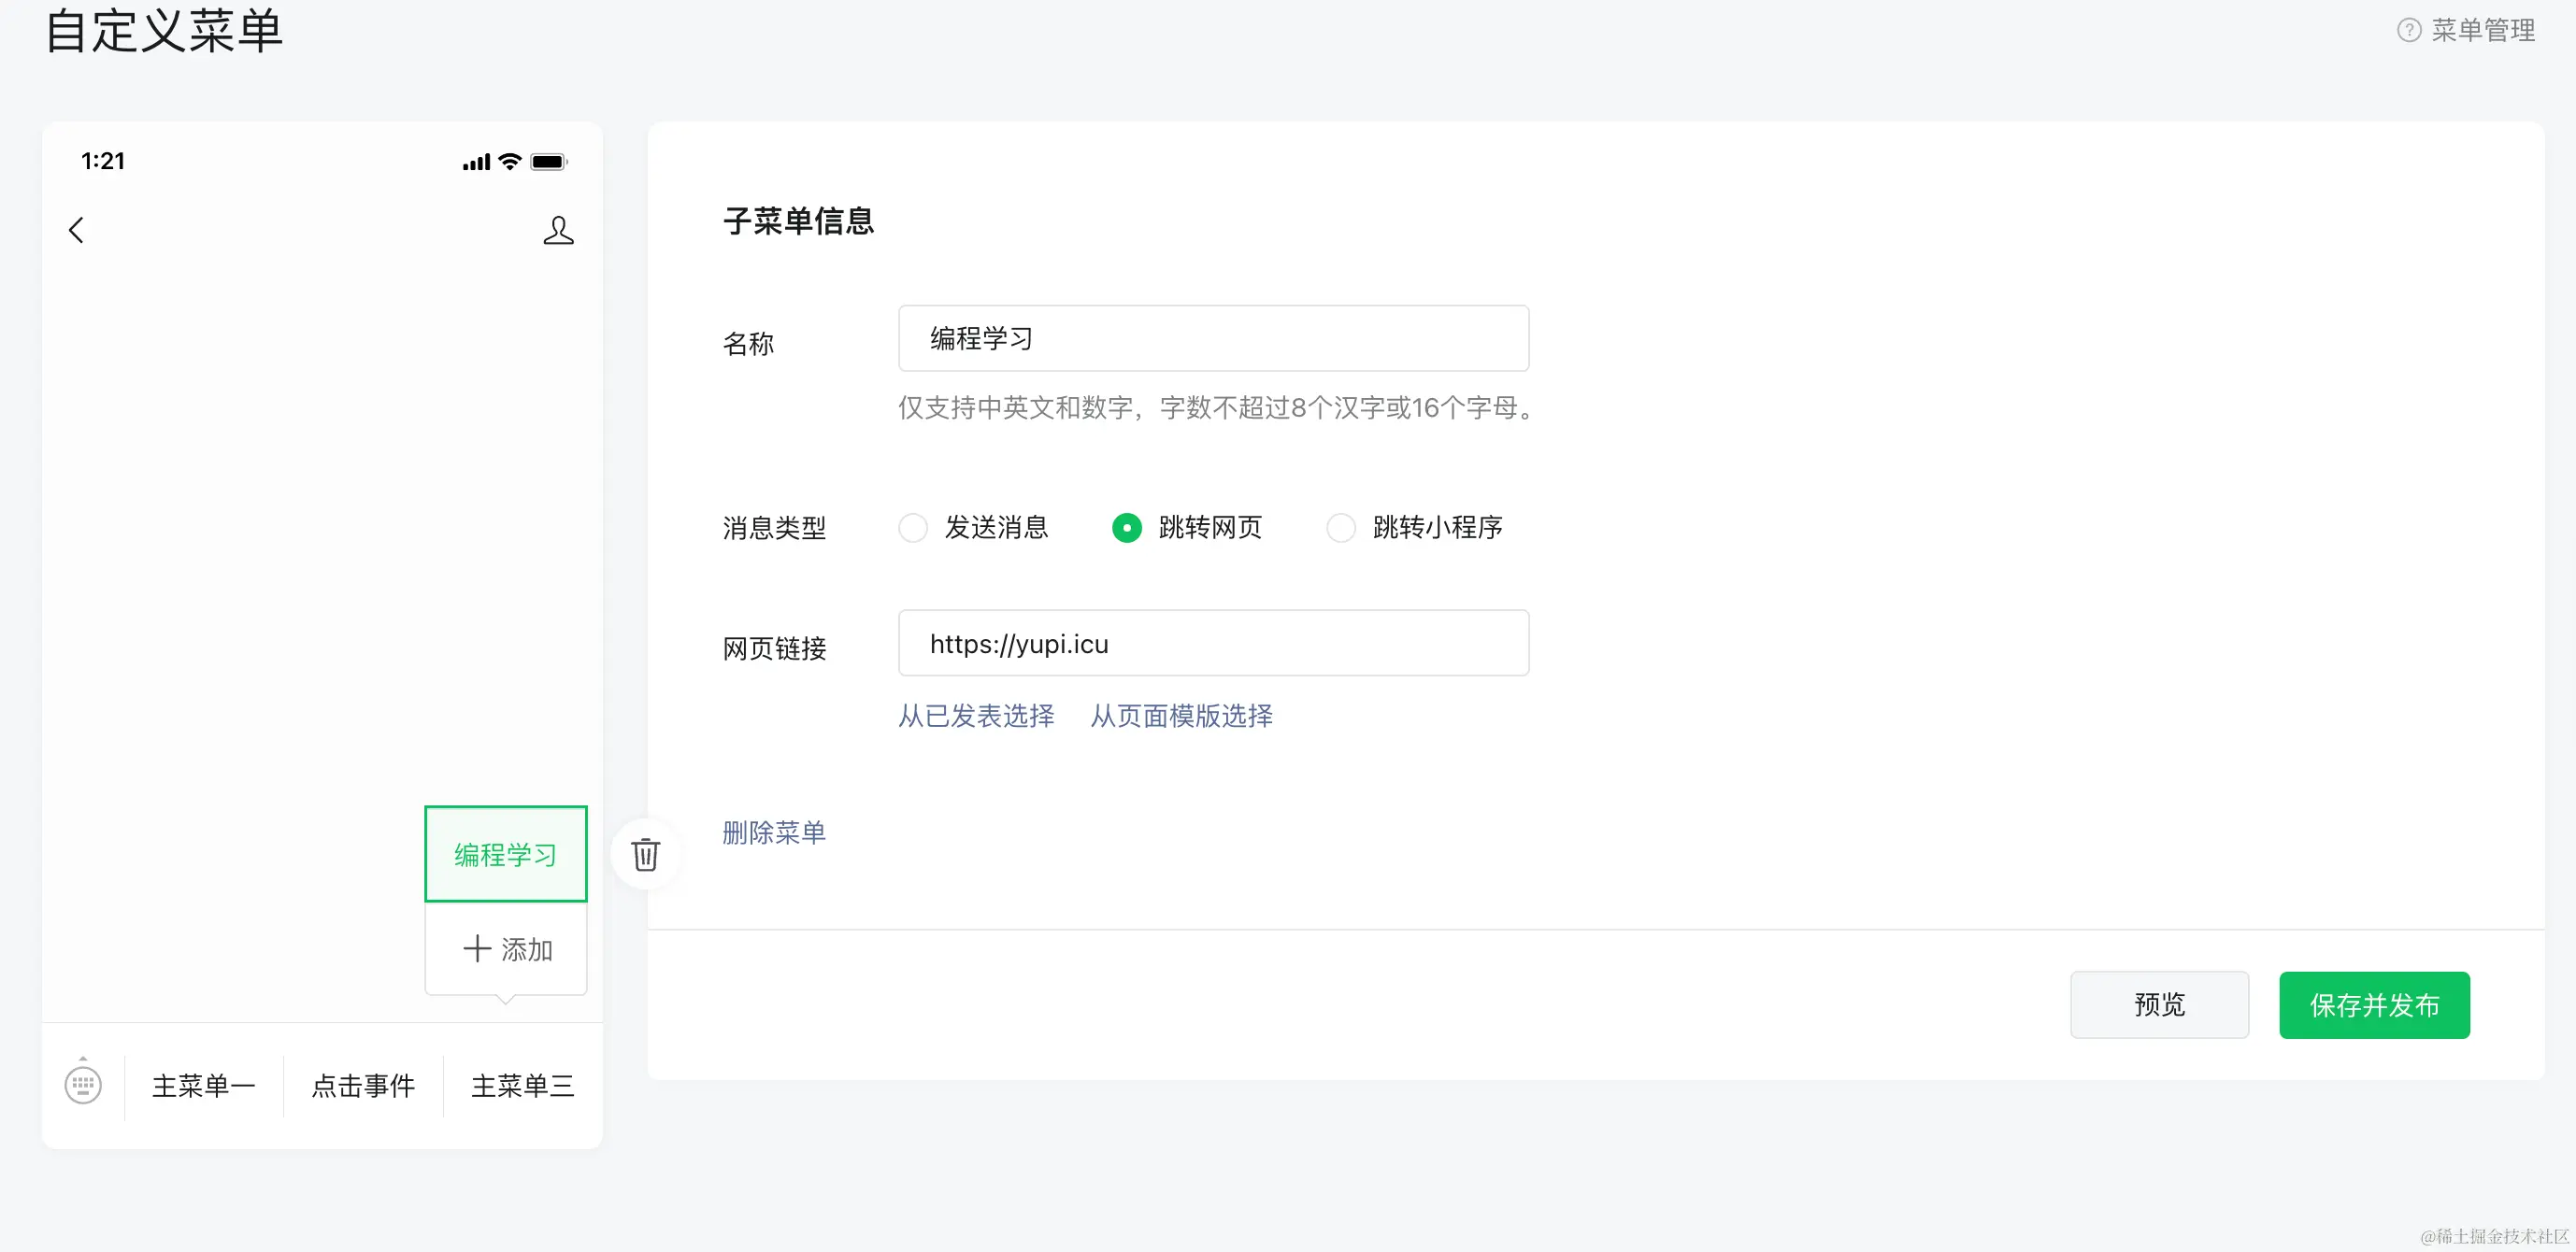Viewport: 2576px width, 1252px height.
Task: Open the user profile icon in preview
Action: click(558, 230)
